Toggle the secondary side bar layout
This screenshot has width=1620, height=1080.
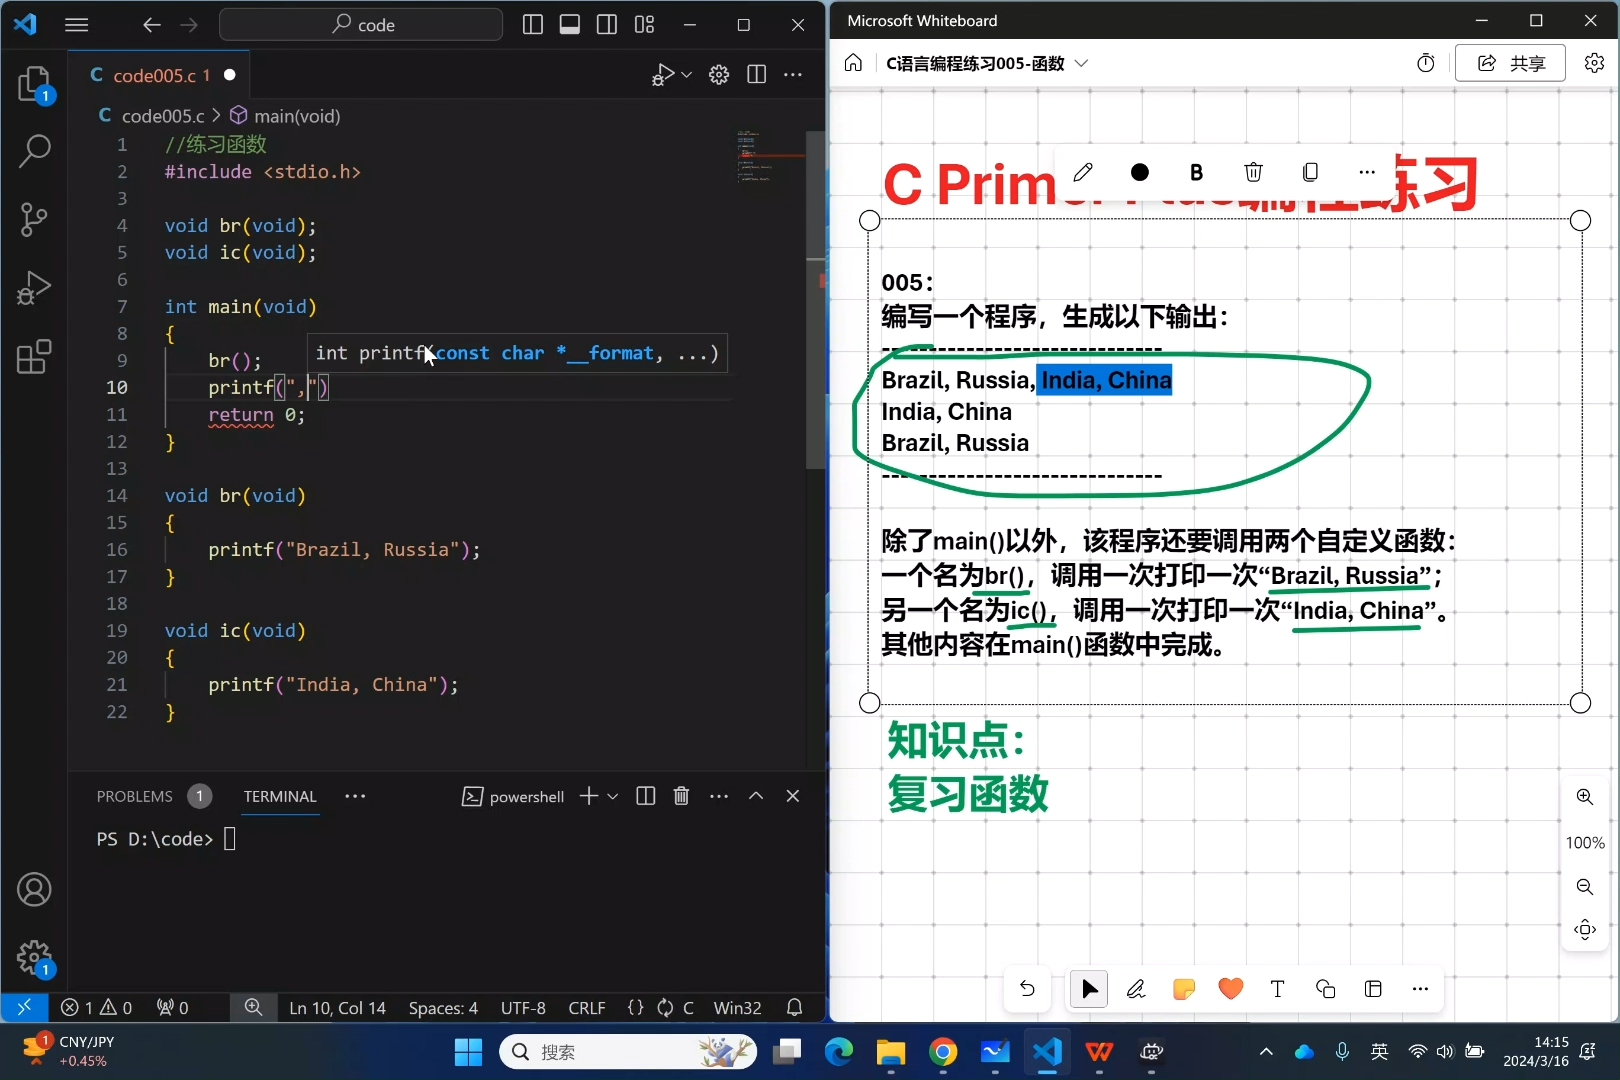(607, 25)
